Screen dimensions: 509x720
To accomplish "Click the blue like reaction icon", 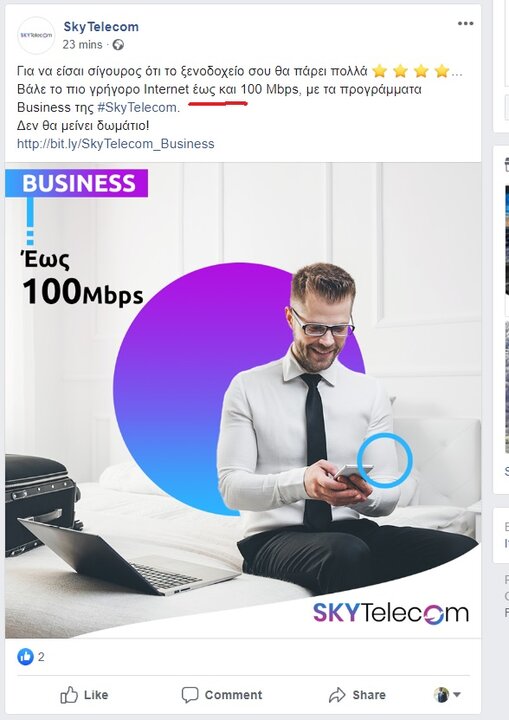I will [x=26, y=657].
